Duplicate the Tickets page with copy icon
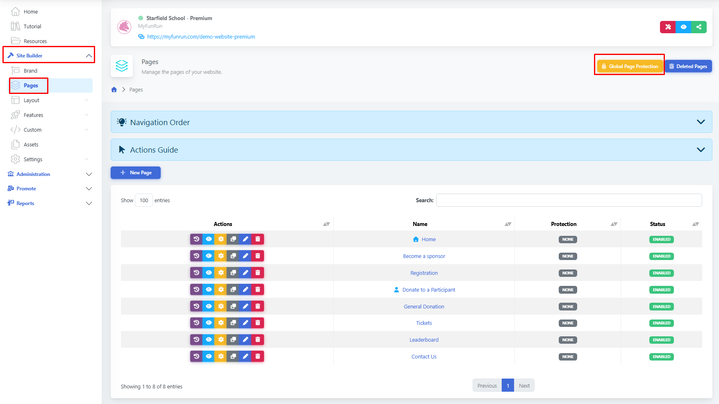719x404 pixels. (x=233, y=323)
